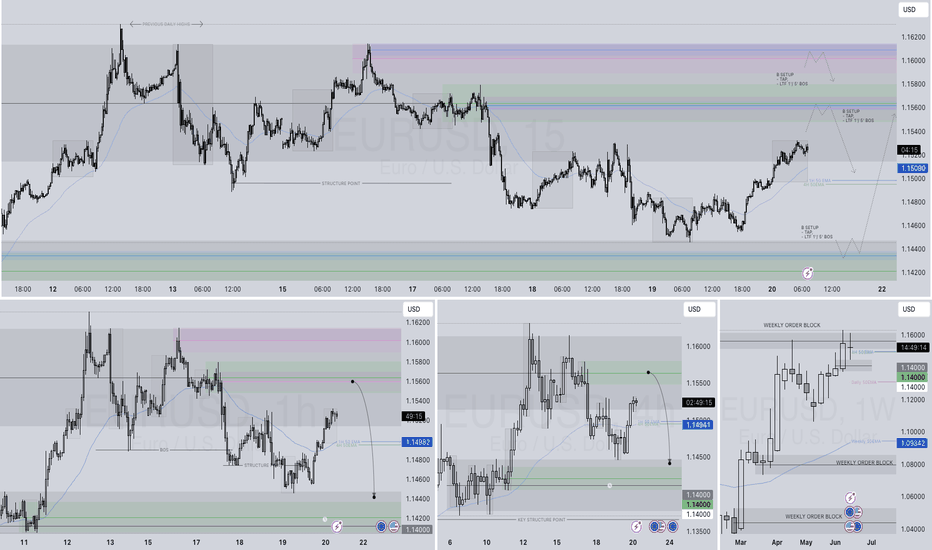Screen dimensions: 932x550
Task: Click the 04:15 countdown label on the 15-minute chart
Action: click(x=910, y=150)
